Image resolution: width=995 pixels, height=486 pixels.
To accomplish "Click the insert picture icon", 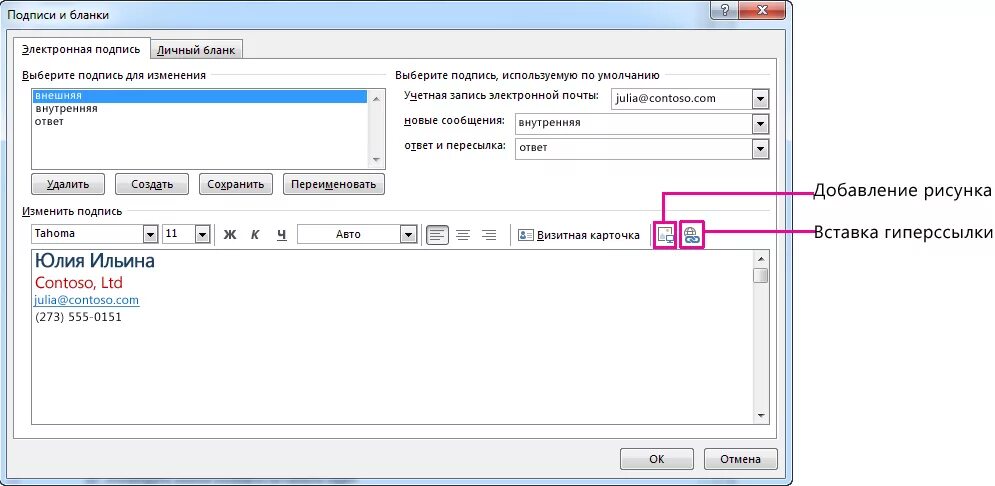I will 665,235.
